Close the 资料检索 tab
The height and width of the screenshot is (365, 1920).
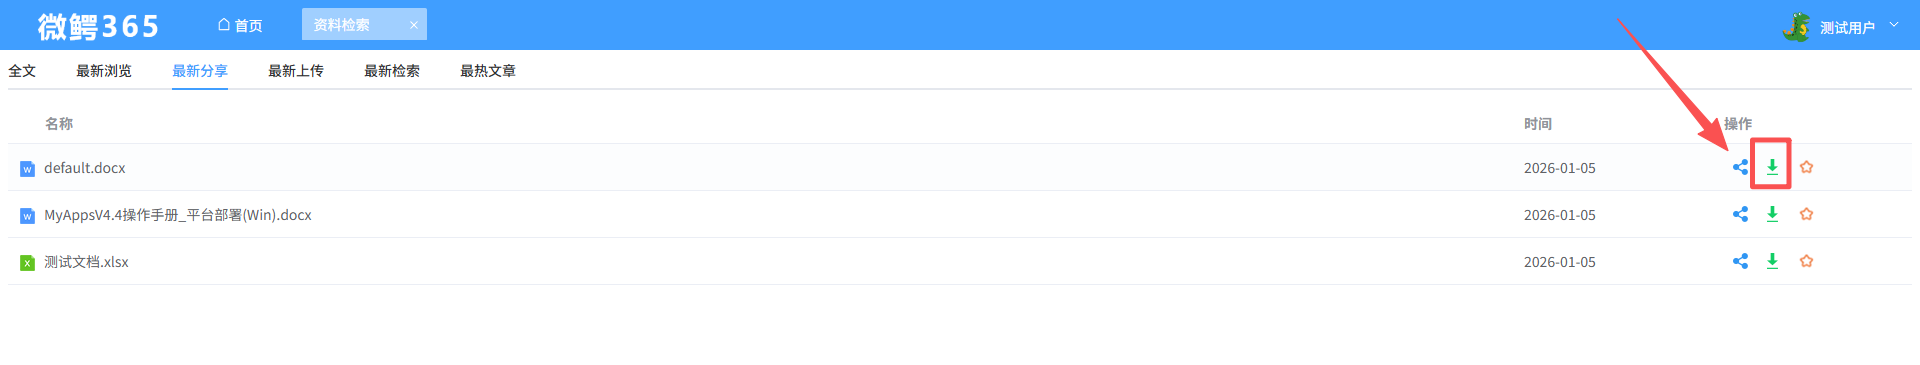click(413, 25)
